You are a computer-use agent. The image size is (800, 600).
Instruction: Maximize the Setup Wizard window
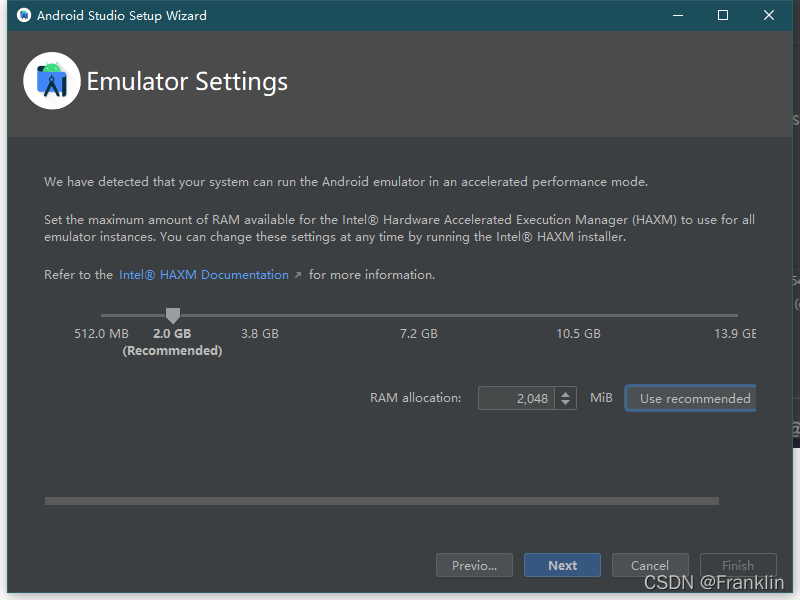[723, 15]
